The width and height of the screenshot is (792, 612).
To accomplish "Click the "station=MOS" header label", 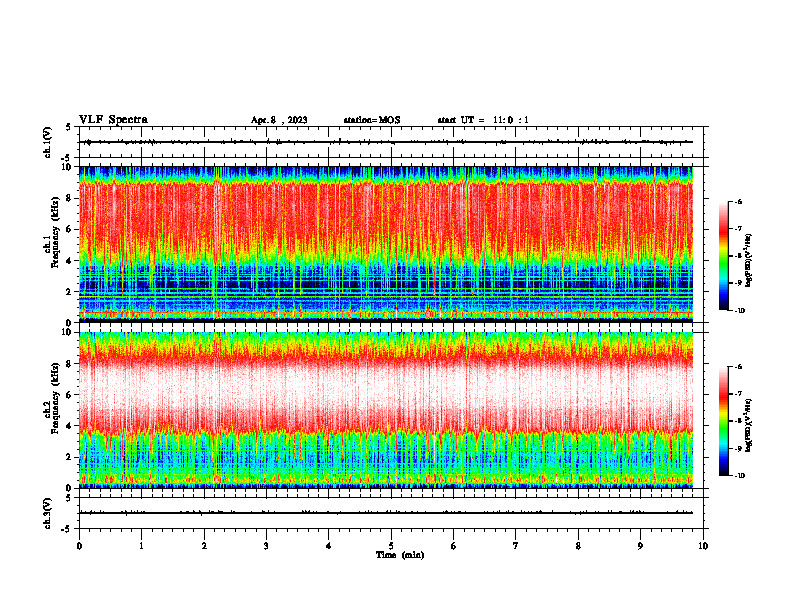I will [372, 120].
